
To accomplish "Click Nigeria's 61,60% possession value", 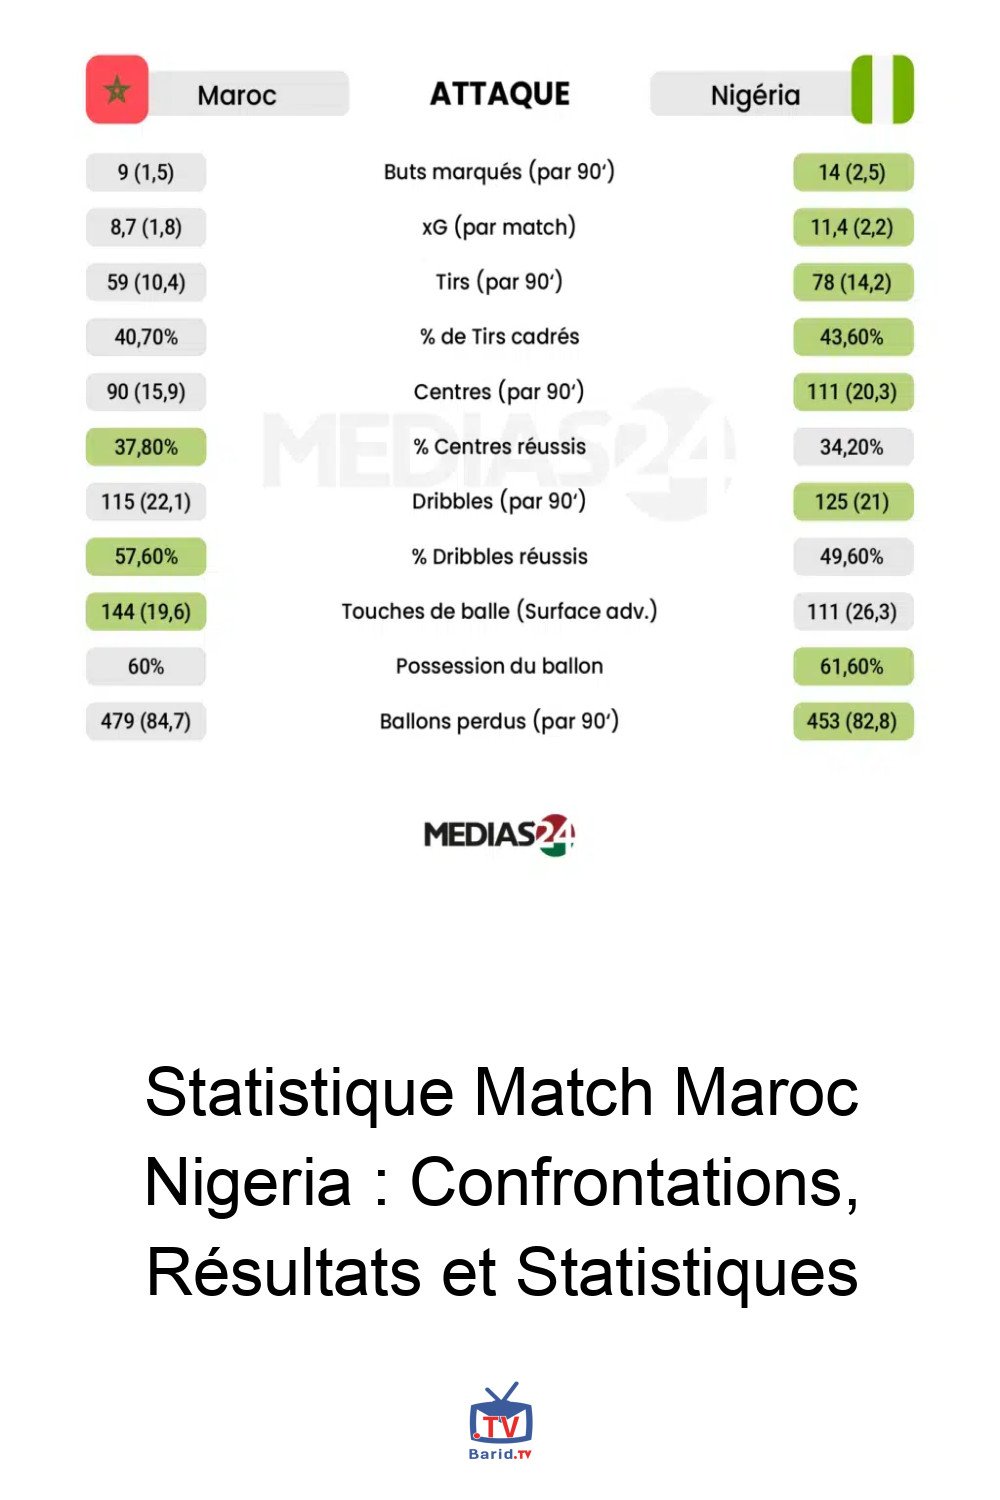I will point(852,666).
